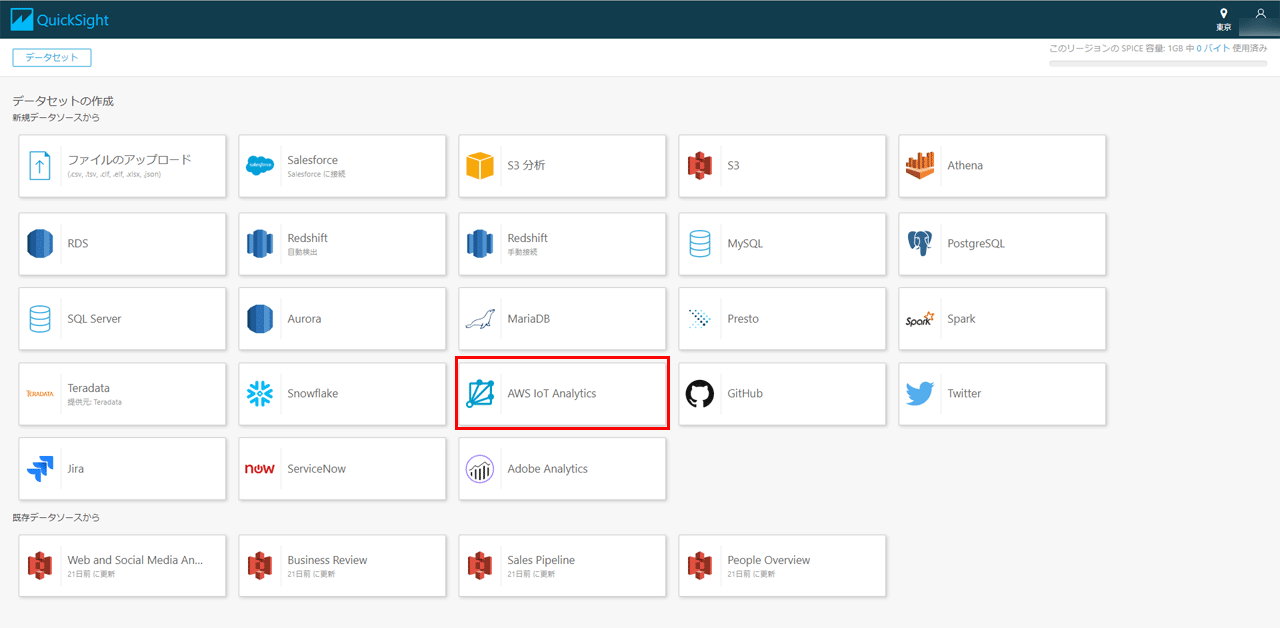Screen dimensions: 1280x628
Task: Click the SPICE capacity progress bar
Action: [1158, 63]
